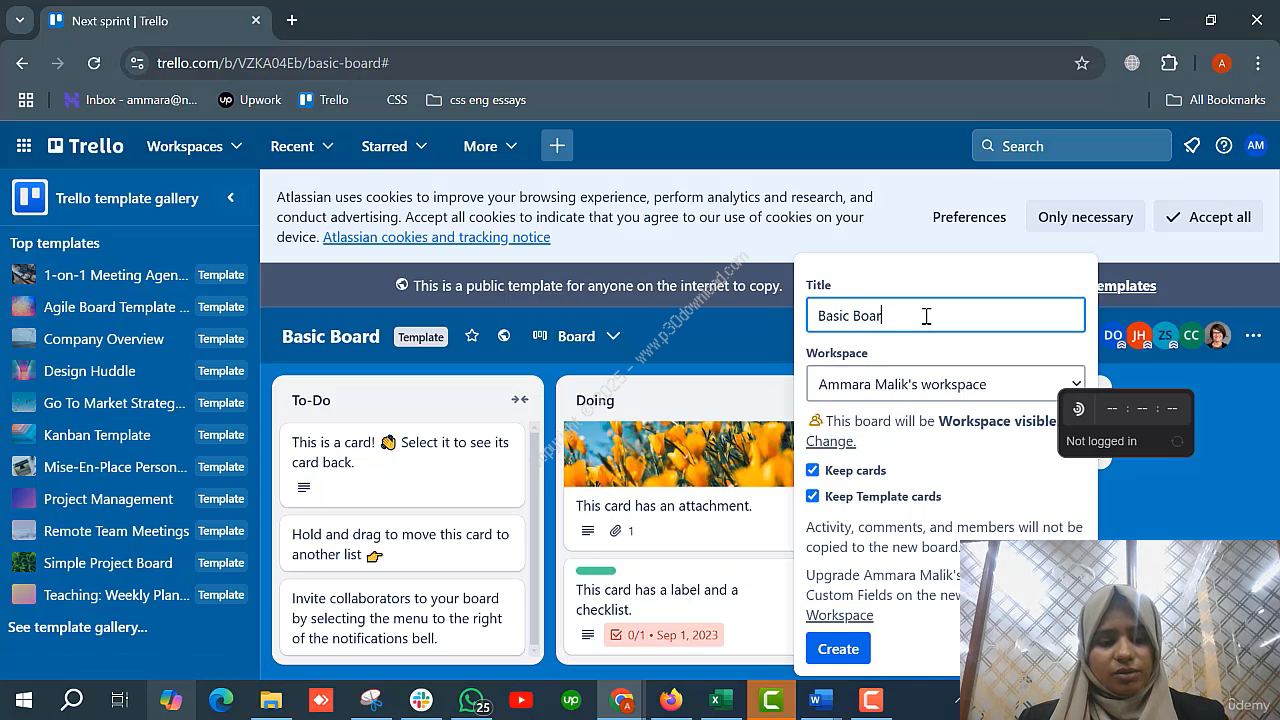Screen dimensions: 1280x720
Task: Open a new Chrome tab
Action: coord(292,20)
